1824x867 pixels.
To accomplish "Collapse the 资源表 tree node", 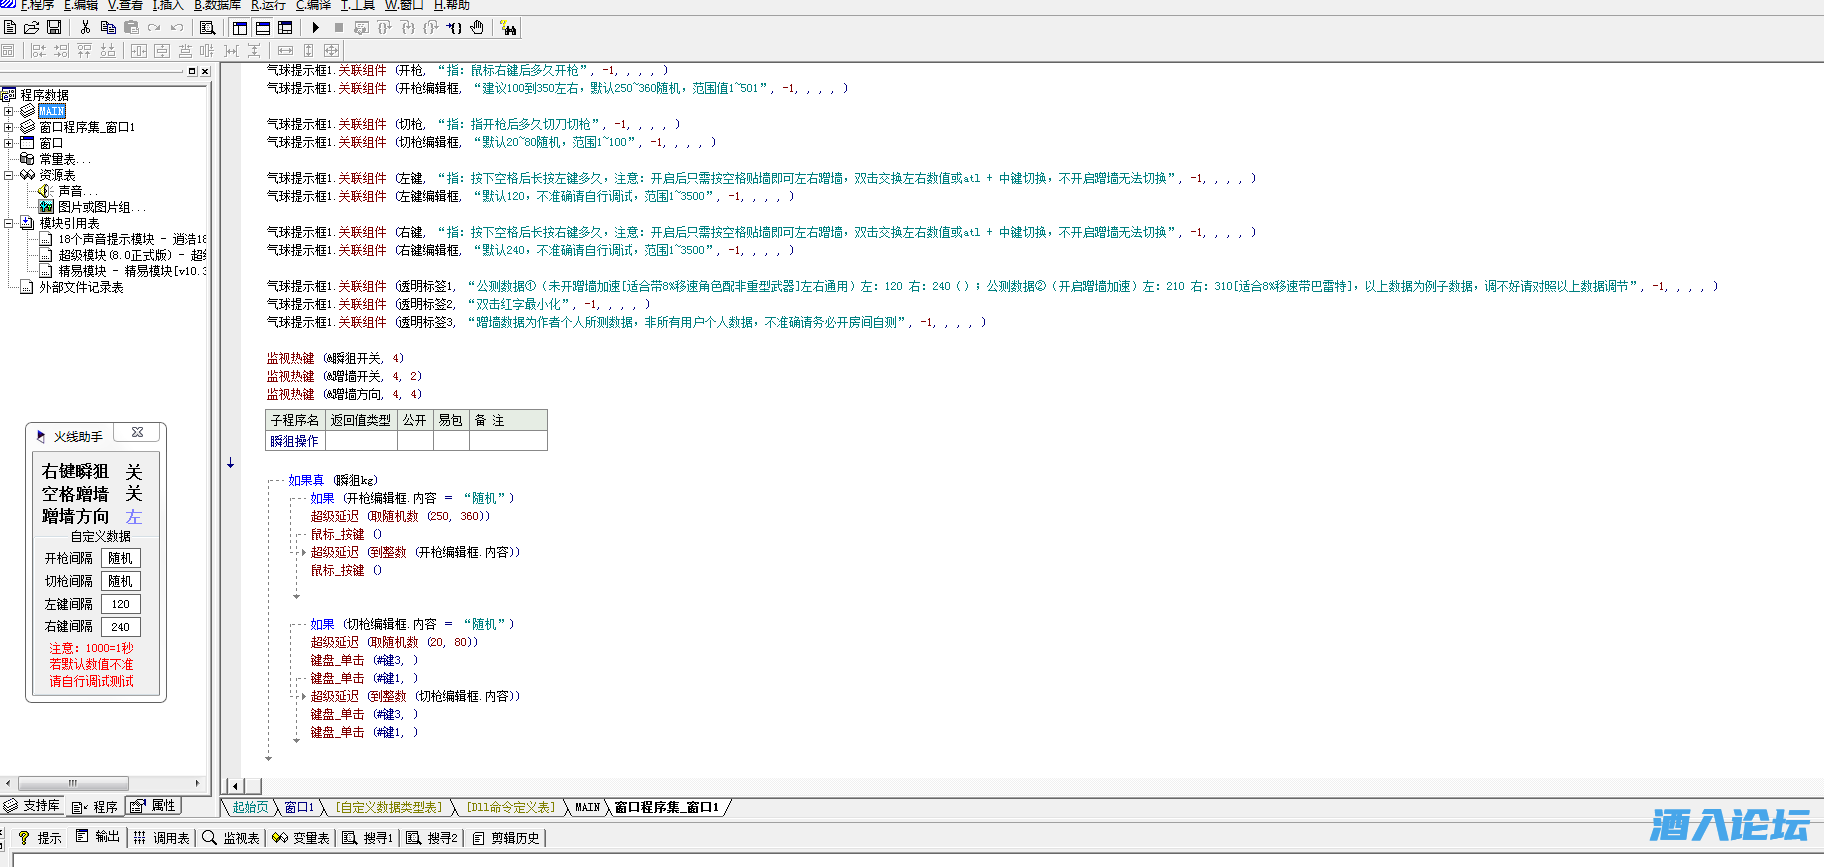I will coord(9,175).
